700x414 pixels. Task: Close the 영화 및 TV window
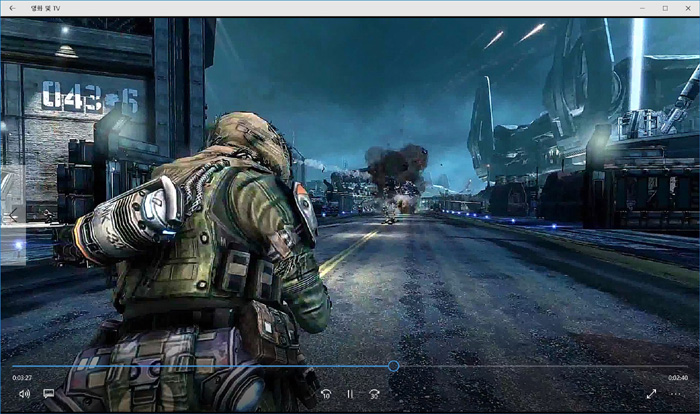point(688,8)
